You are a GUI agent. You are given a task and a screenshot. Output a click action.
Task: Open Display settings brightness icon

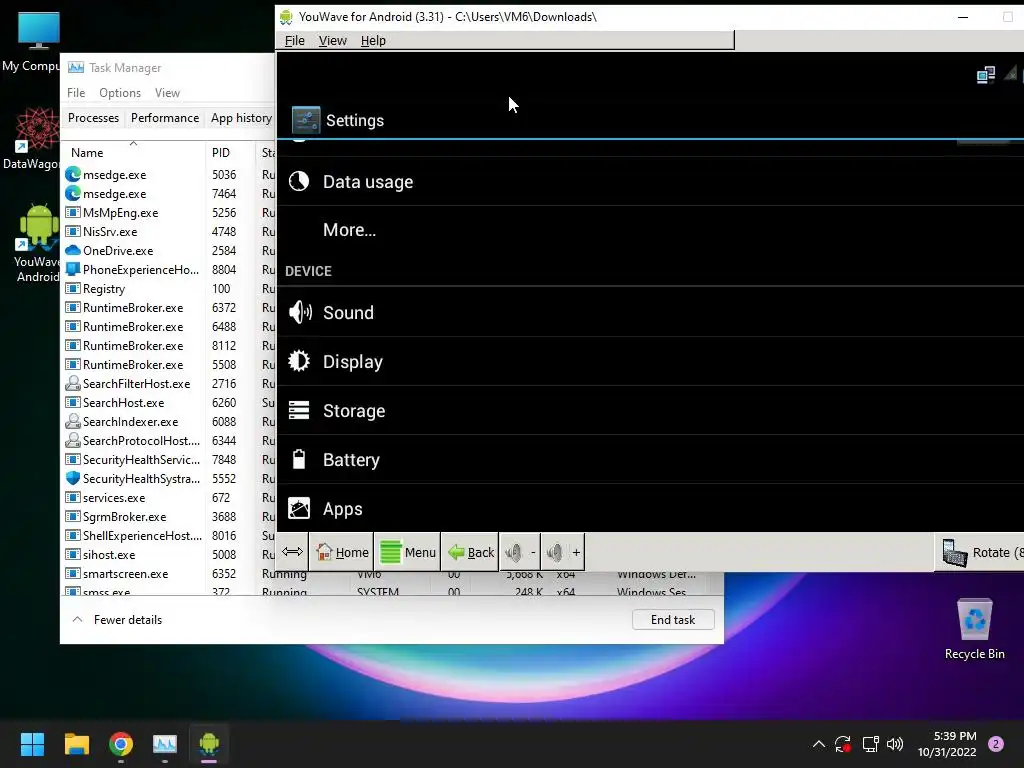pyautogui.click(x=299, y=361)
